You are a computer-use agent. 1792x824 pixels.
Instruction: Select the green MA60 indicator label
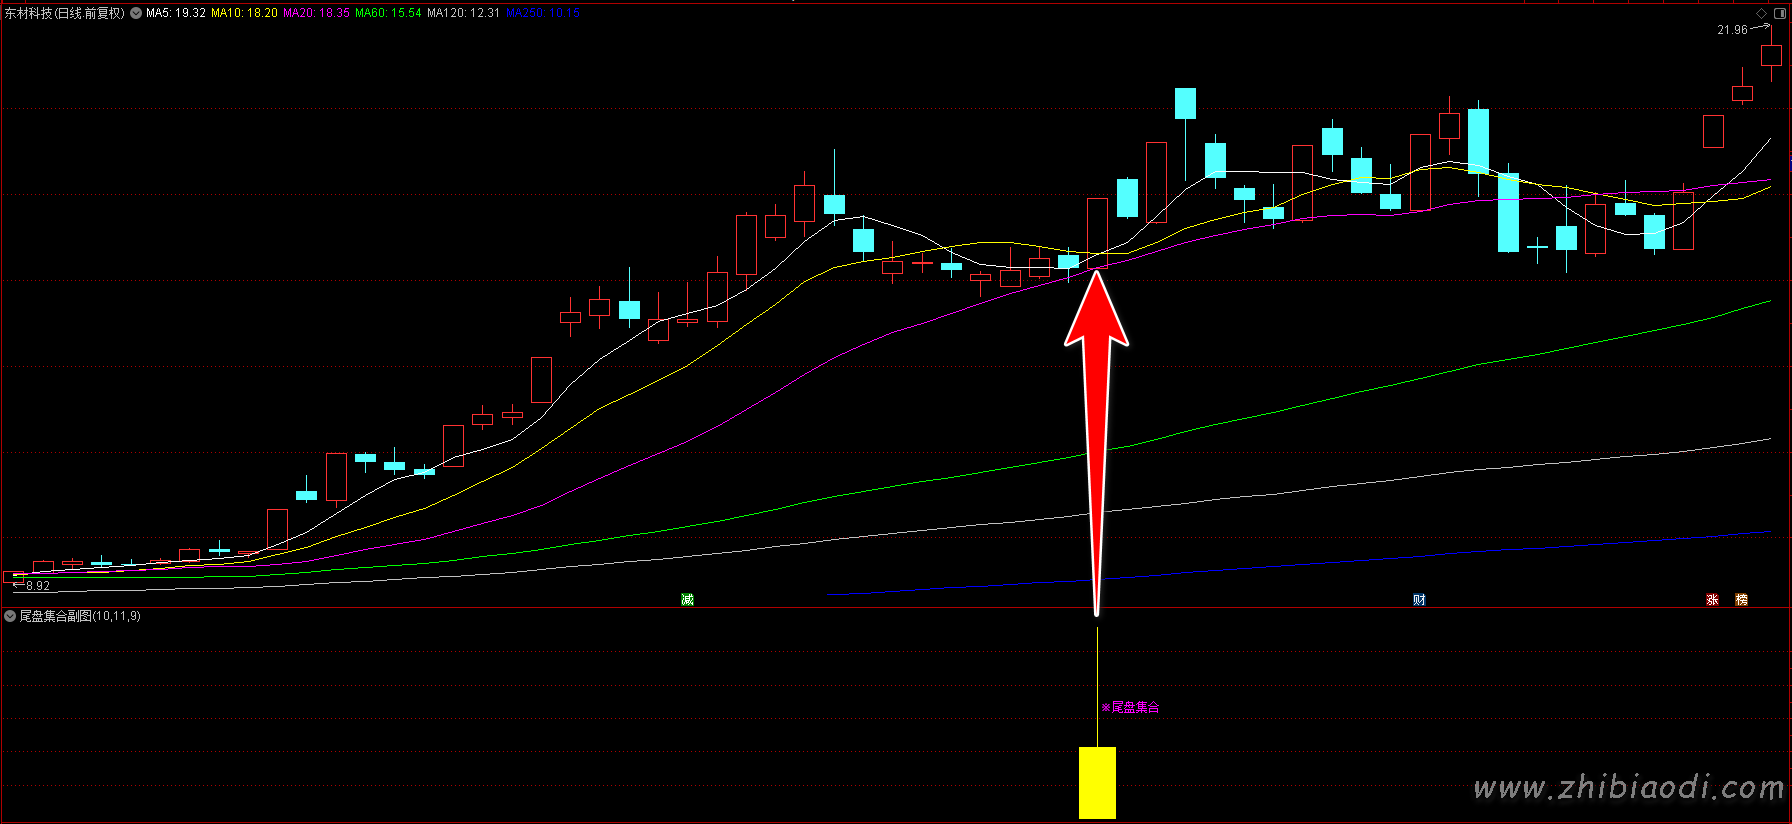pos(388,13)
